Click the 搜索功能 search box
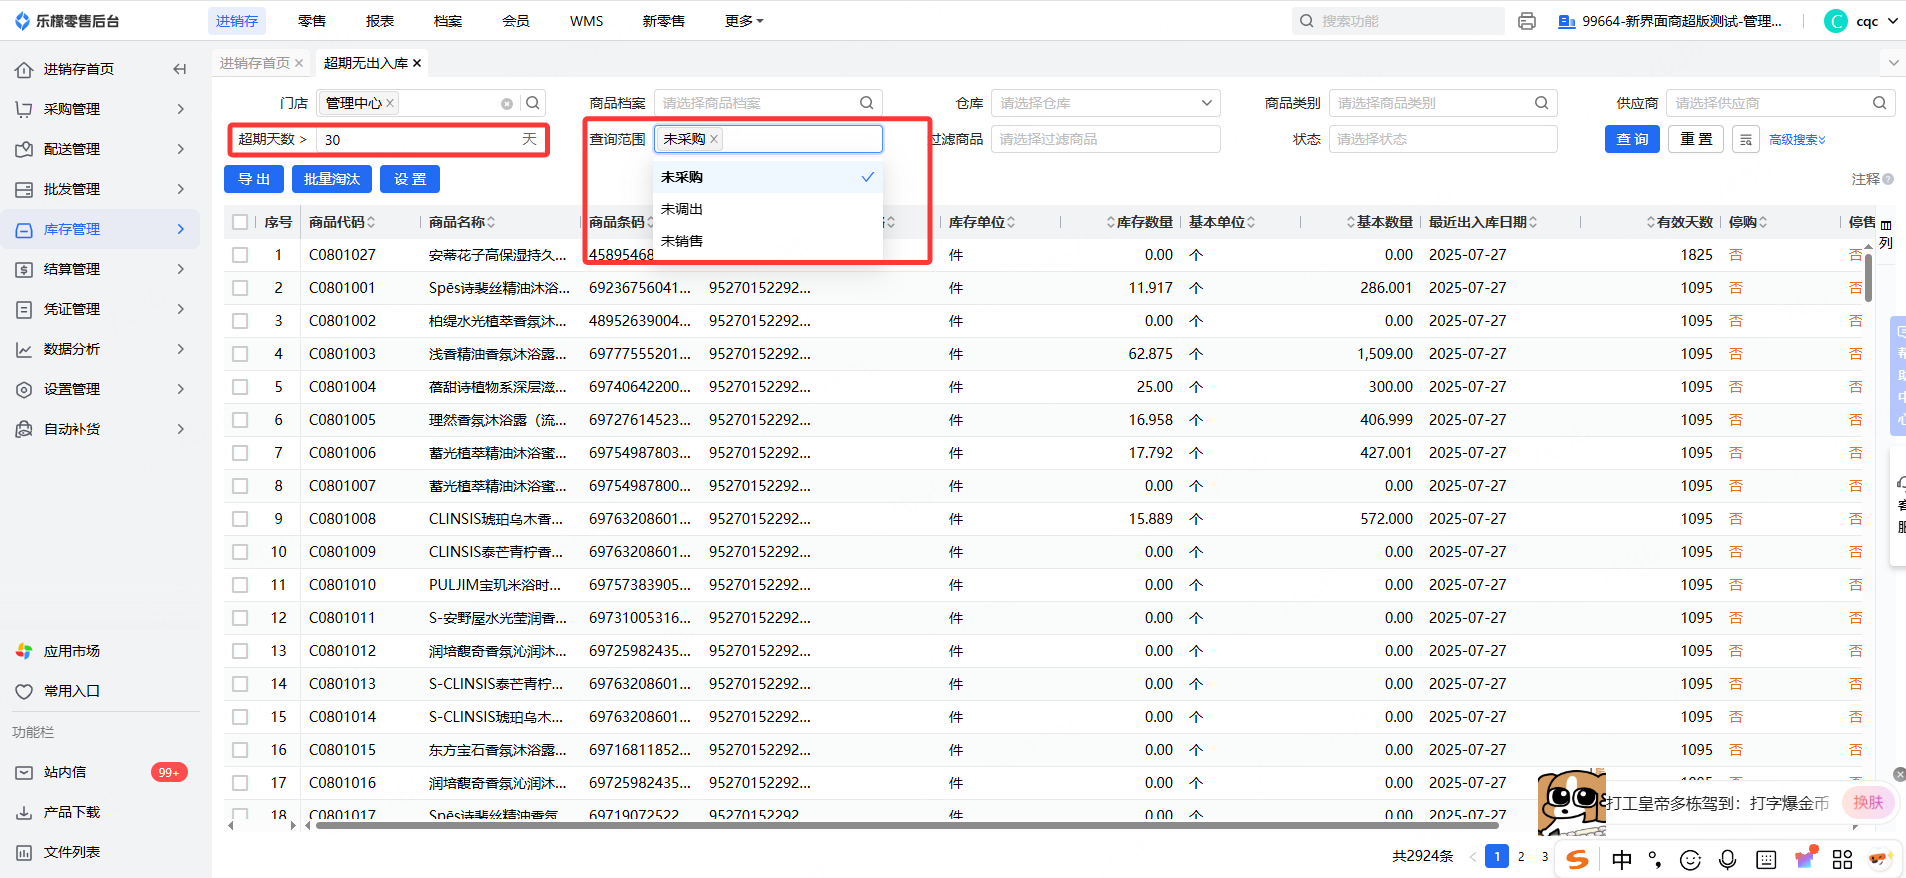Viewport: 1906px width, 878px height. coord(1398,21)
